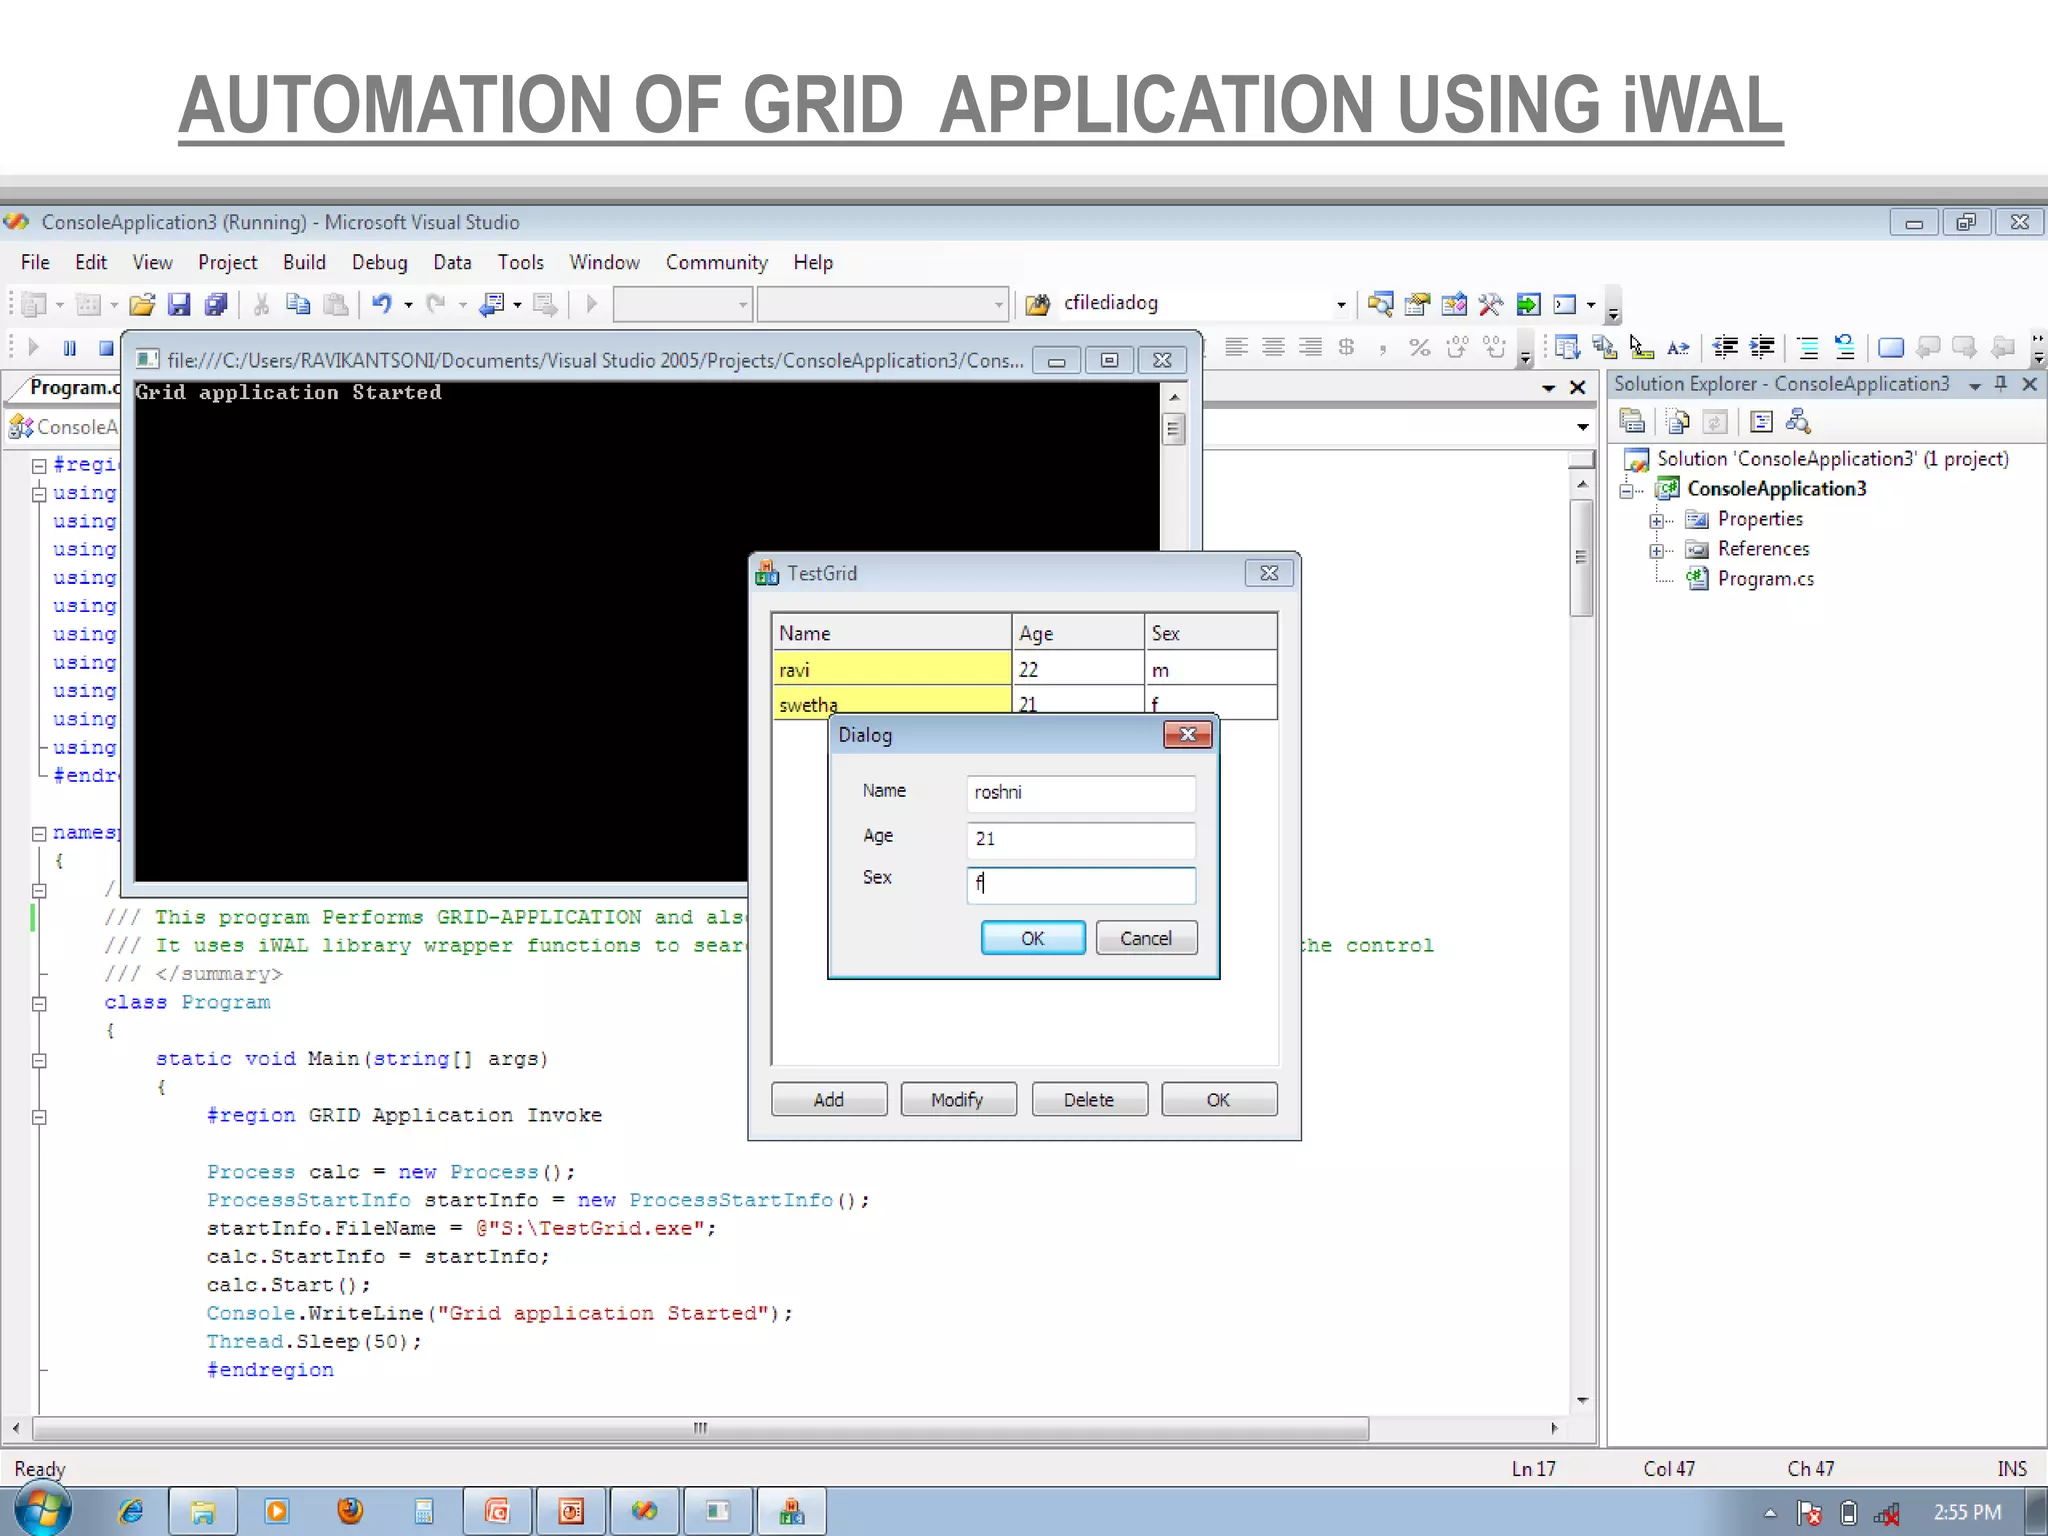This screenshot has height=1536, width=2048.
Task: Switch to the Program.cs editor tab
Action: pos(73,387)
